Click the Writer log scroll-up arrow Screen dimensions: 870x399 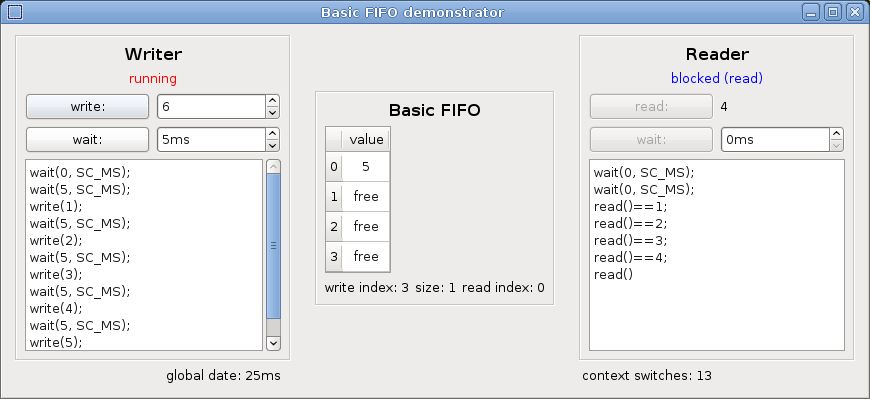[x=274, y=166]
